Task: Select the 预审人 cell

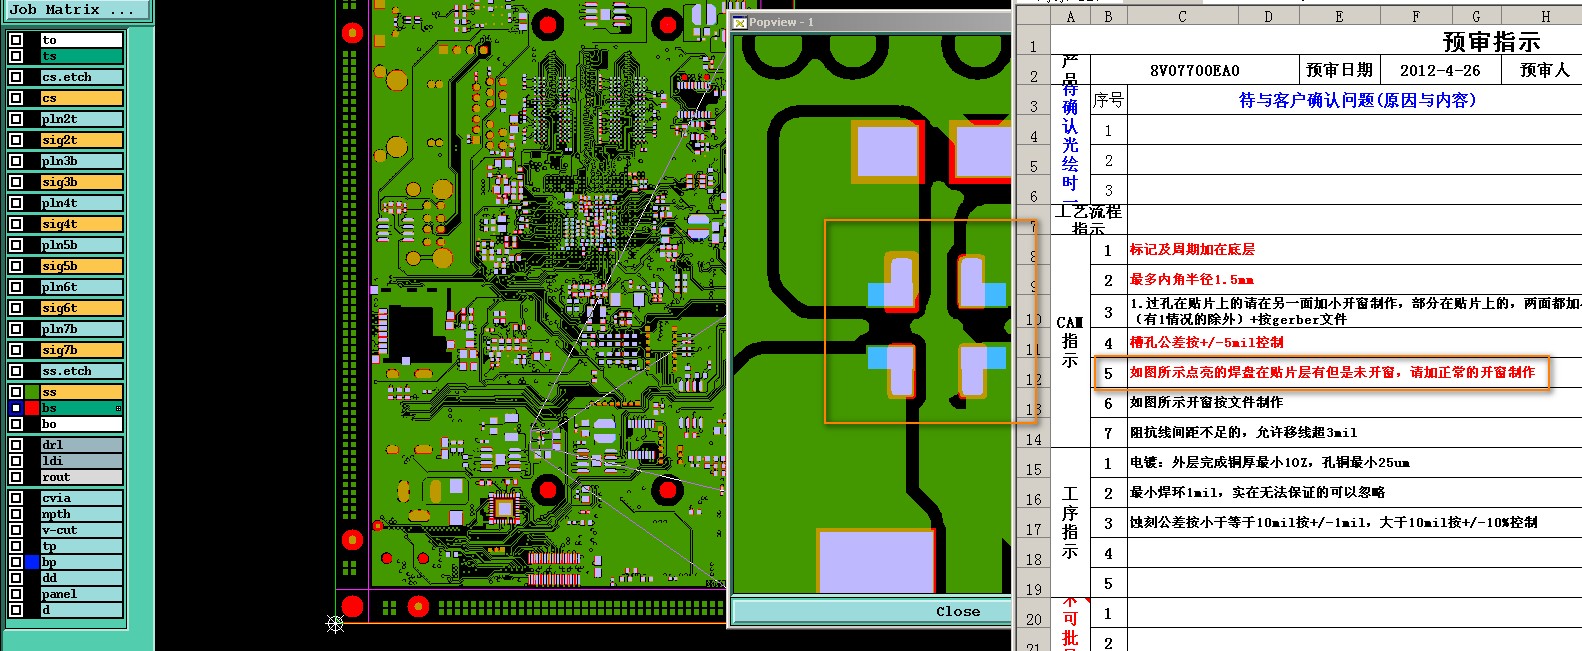Action: pos(1544,70)
